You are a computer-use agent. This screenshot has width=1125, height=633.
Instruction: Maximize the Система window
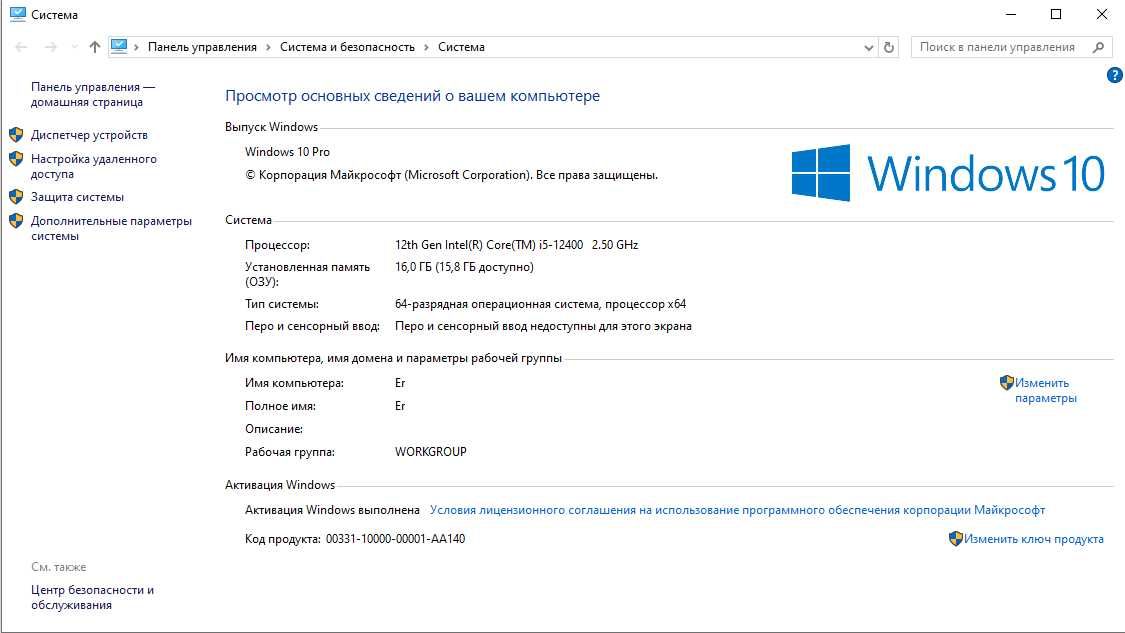(1056, 14)
